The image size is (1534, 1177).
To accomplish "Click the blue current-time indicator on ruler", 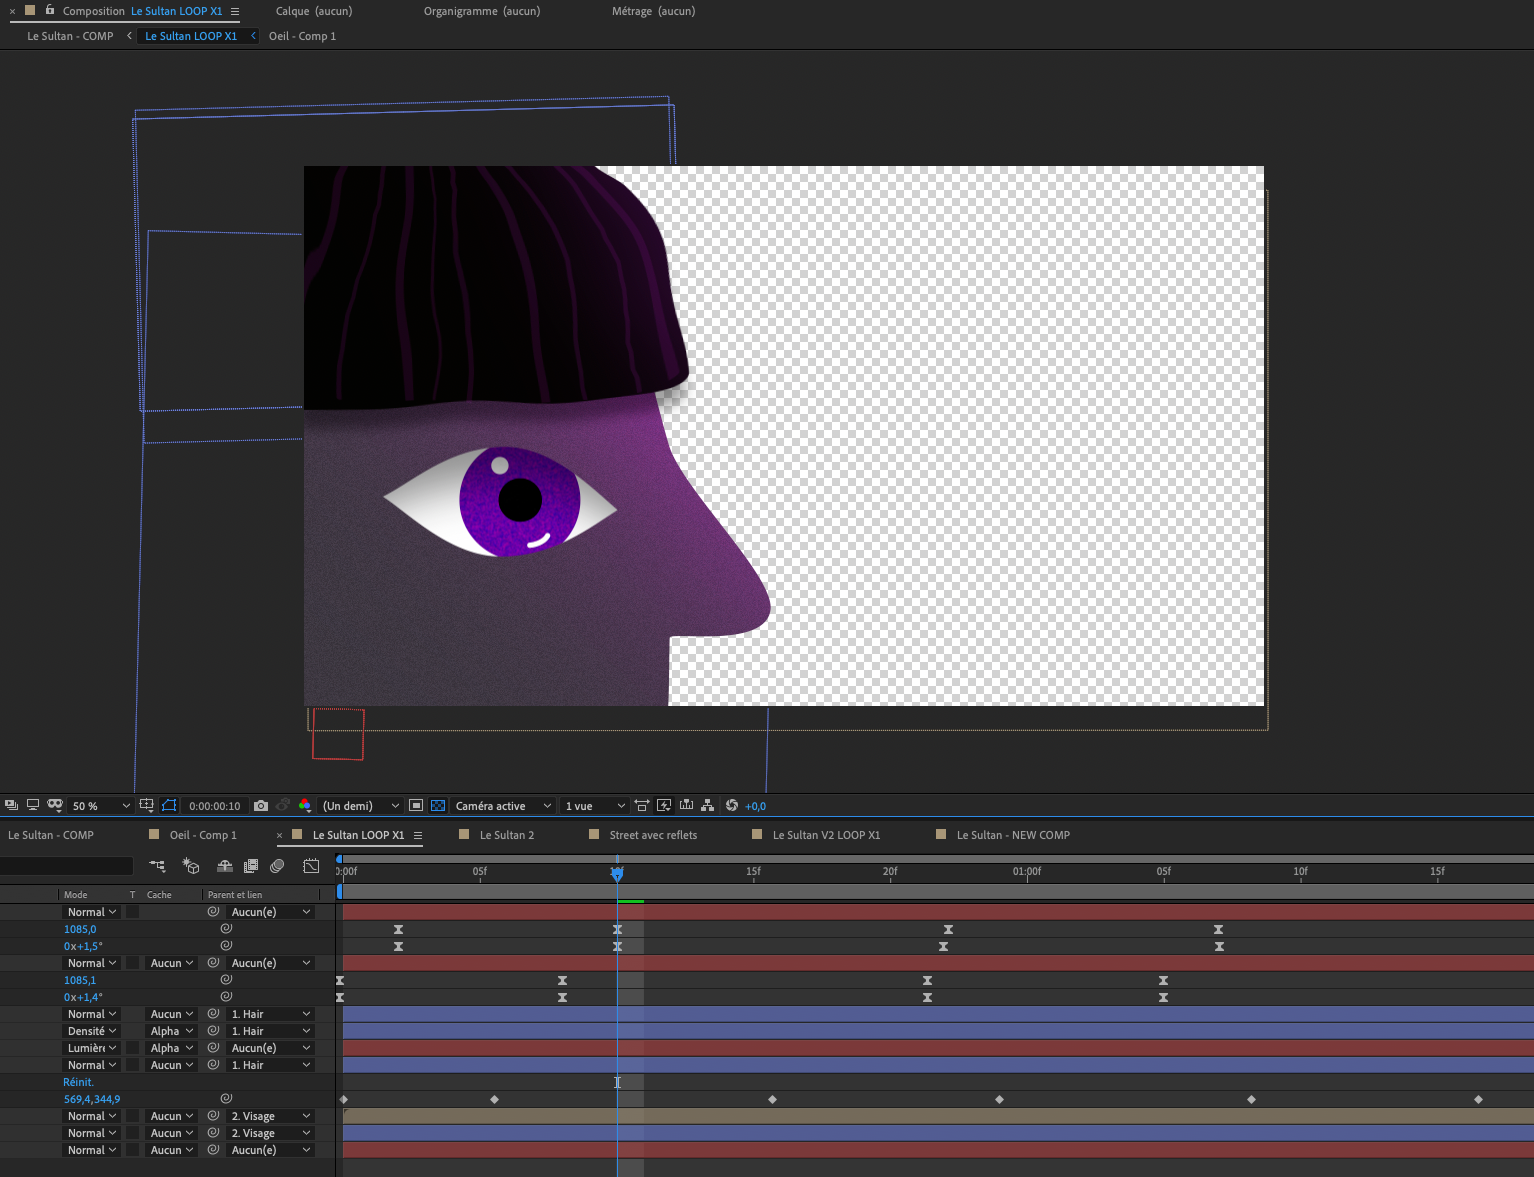I will point(617,874).
